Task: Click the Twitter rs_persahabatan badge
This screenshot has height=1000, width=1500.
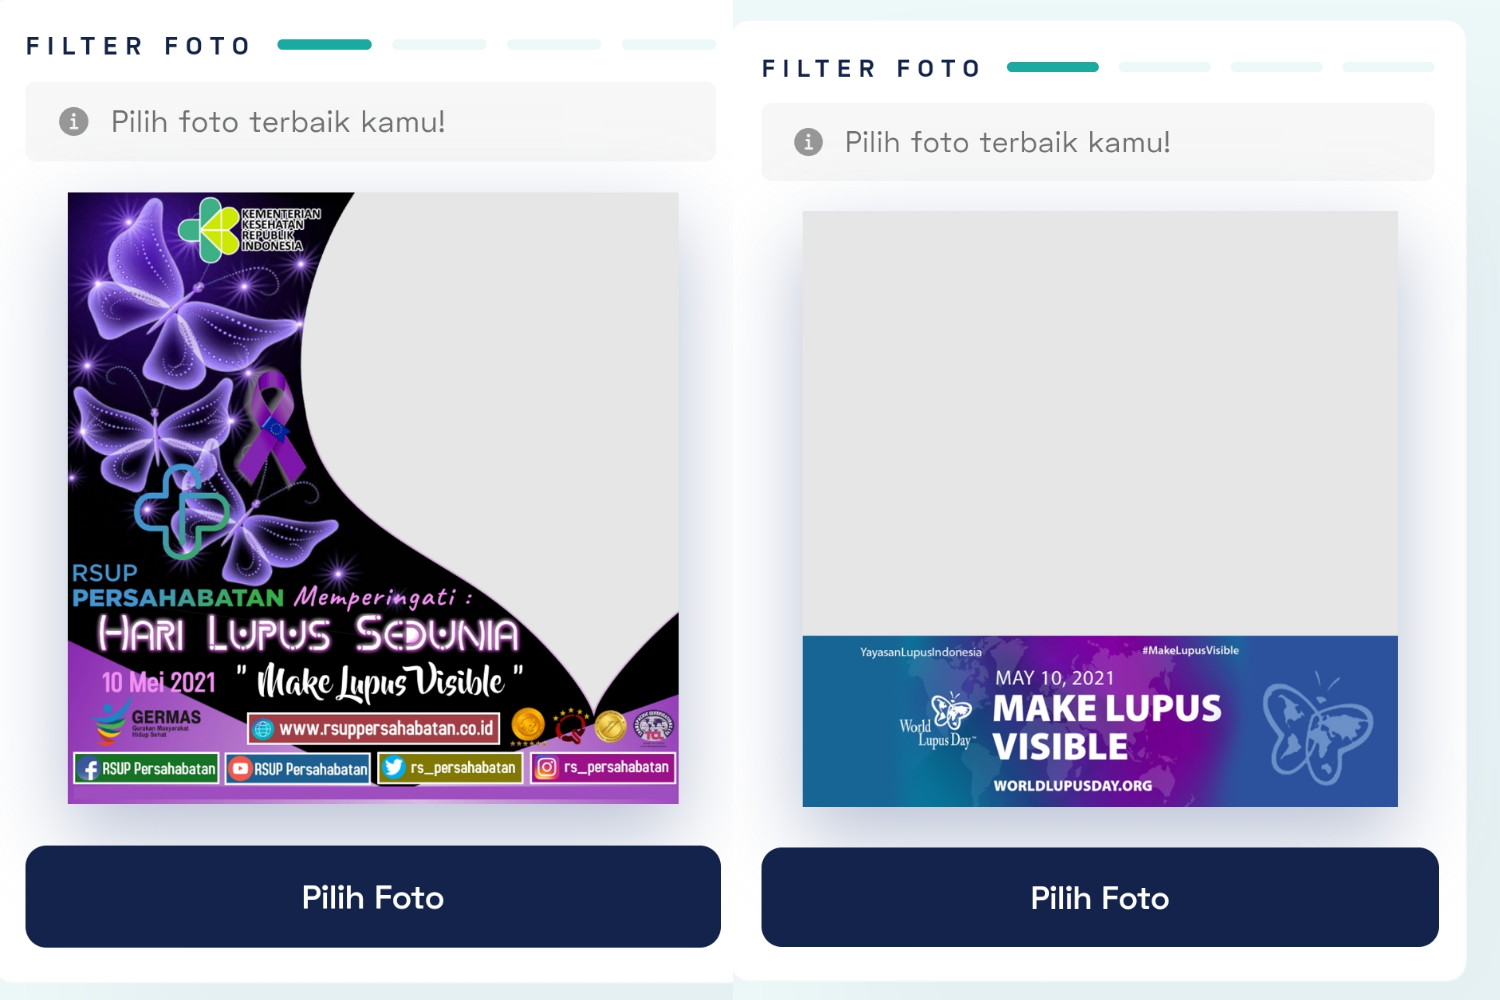Action: 450,768
